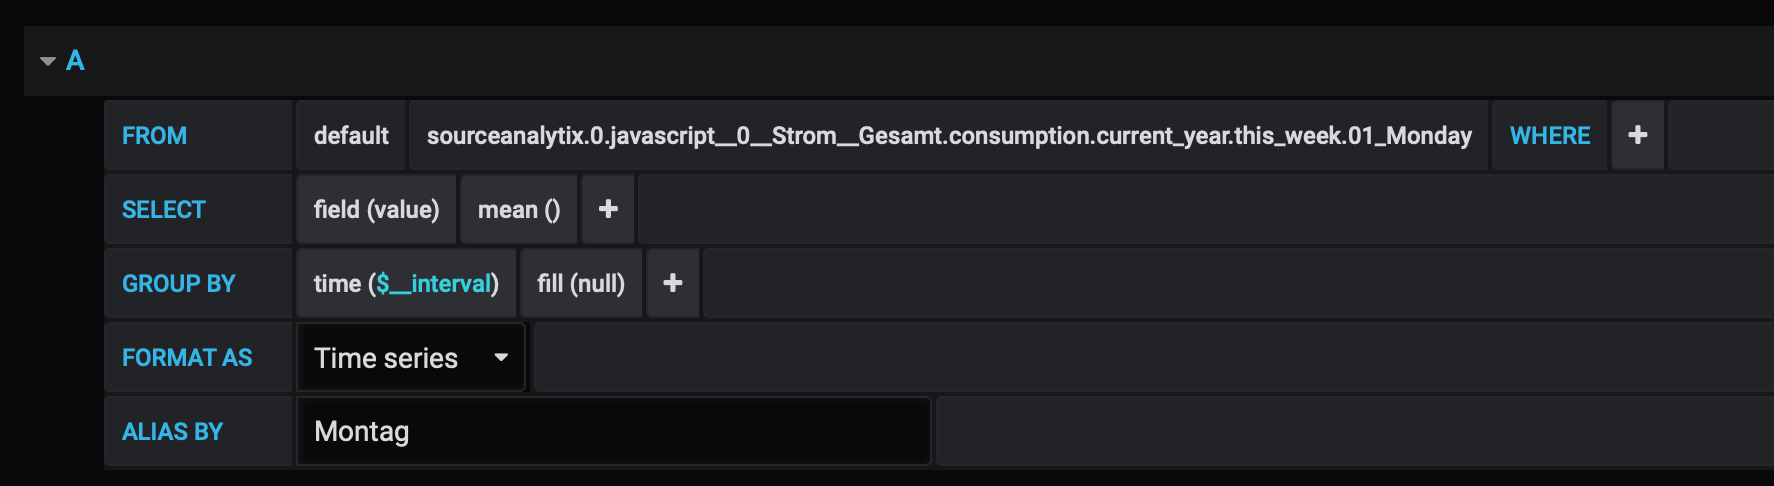Viewport: 1774px width, 486px height.
Task: Add a WHERE condition with the plus icon
Action: 1637,135
